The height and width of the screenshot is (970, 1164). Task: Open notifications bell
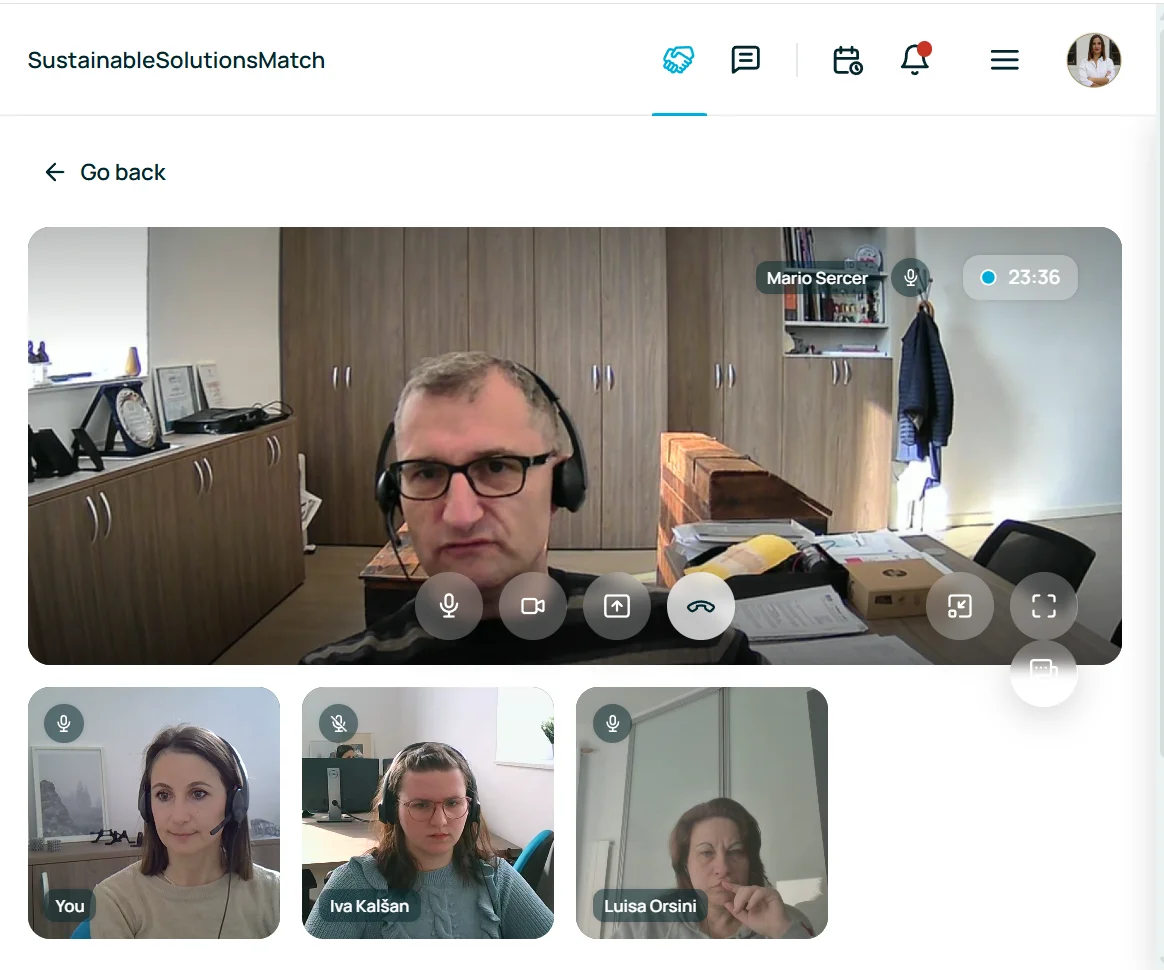(915, 60)
